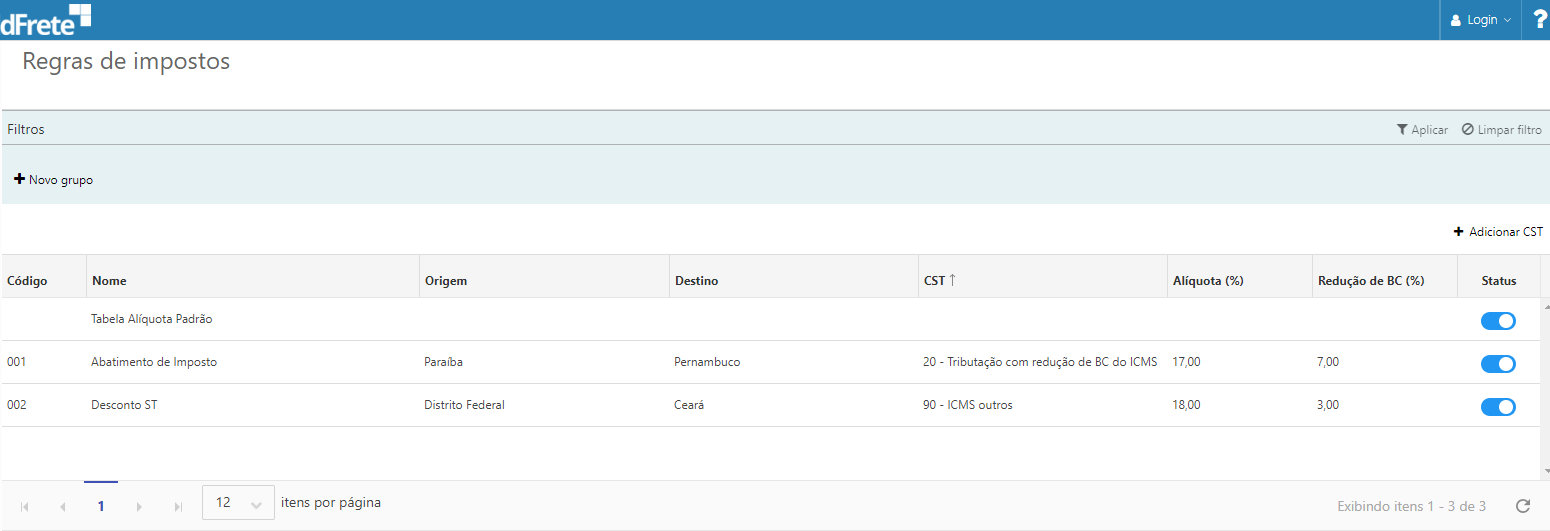Select the Desconto ST row

[x=124, y=405]
